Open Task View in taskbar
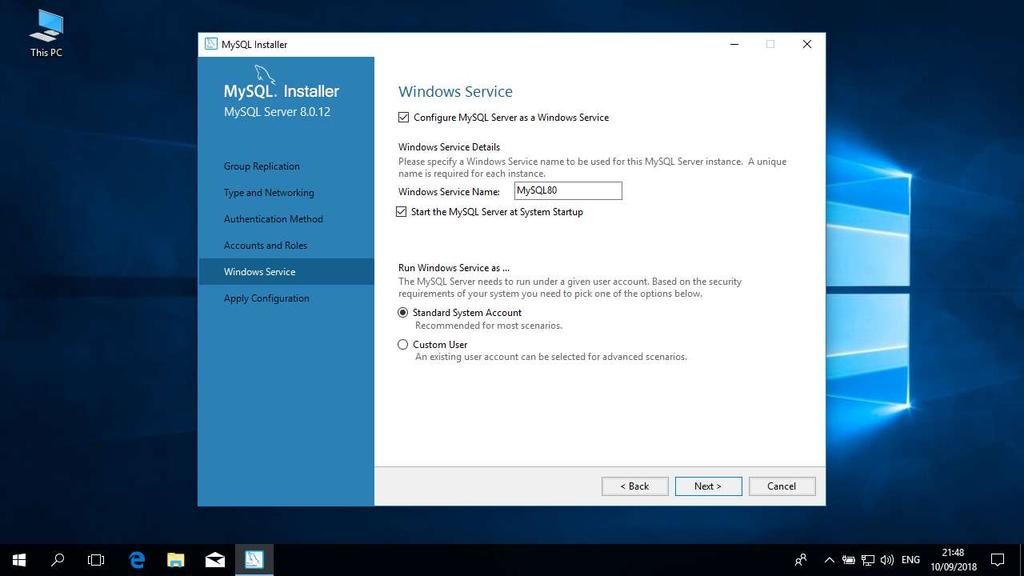 (x=96, y=560)
